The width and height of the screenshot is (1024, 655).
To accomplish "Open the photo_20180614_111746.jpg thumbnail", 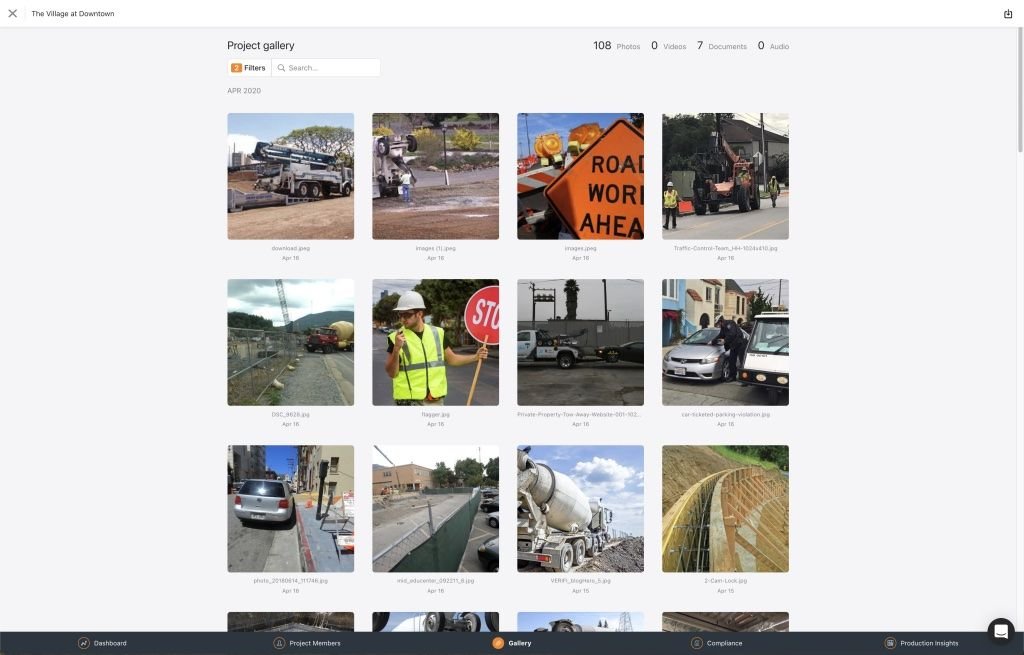I will pos(291,509).
